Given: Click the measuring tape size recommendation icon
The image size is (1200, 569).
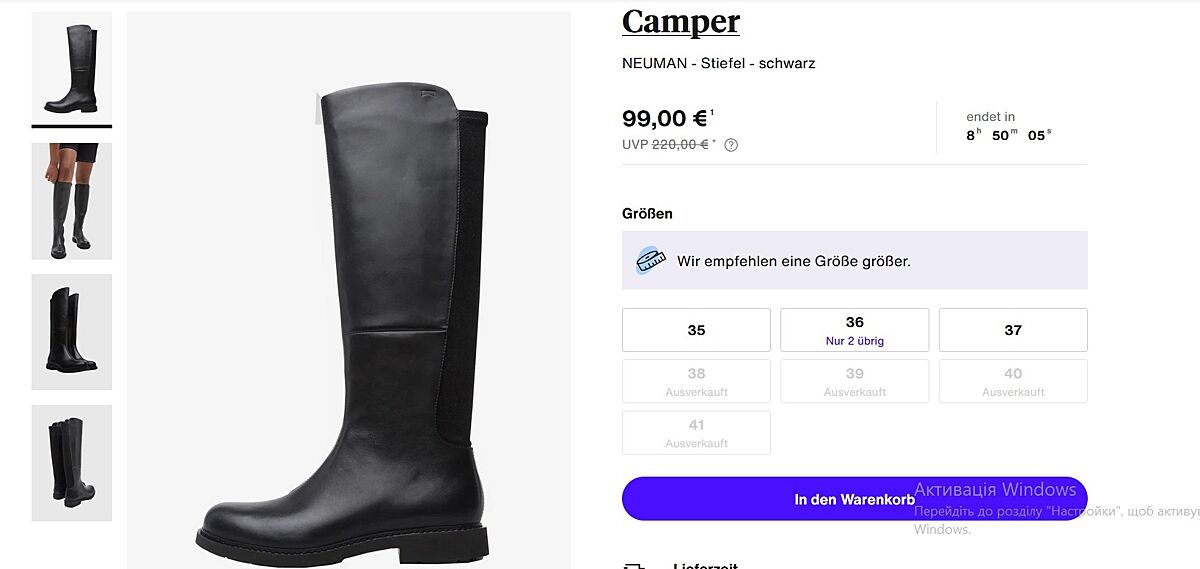Looking at the screenshot, I should 651,261.
